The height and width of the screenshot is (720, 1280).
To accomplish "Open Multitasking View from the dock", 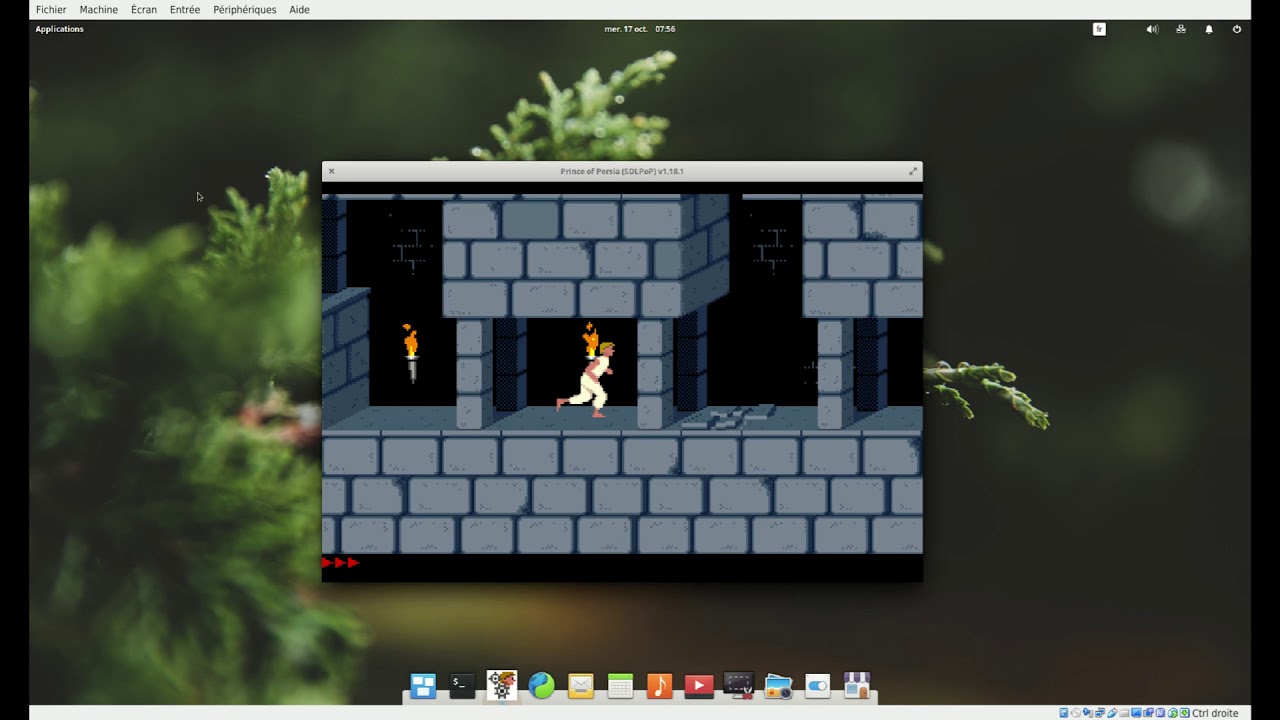I will (423, 686).
